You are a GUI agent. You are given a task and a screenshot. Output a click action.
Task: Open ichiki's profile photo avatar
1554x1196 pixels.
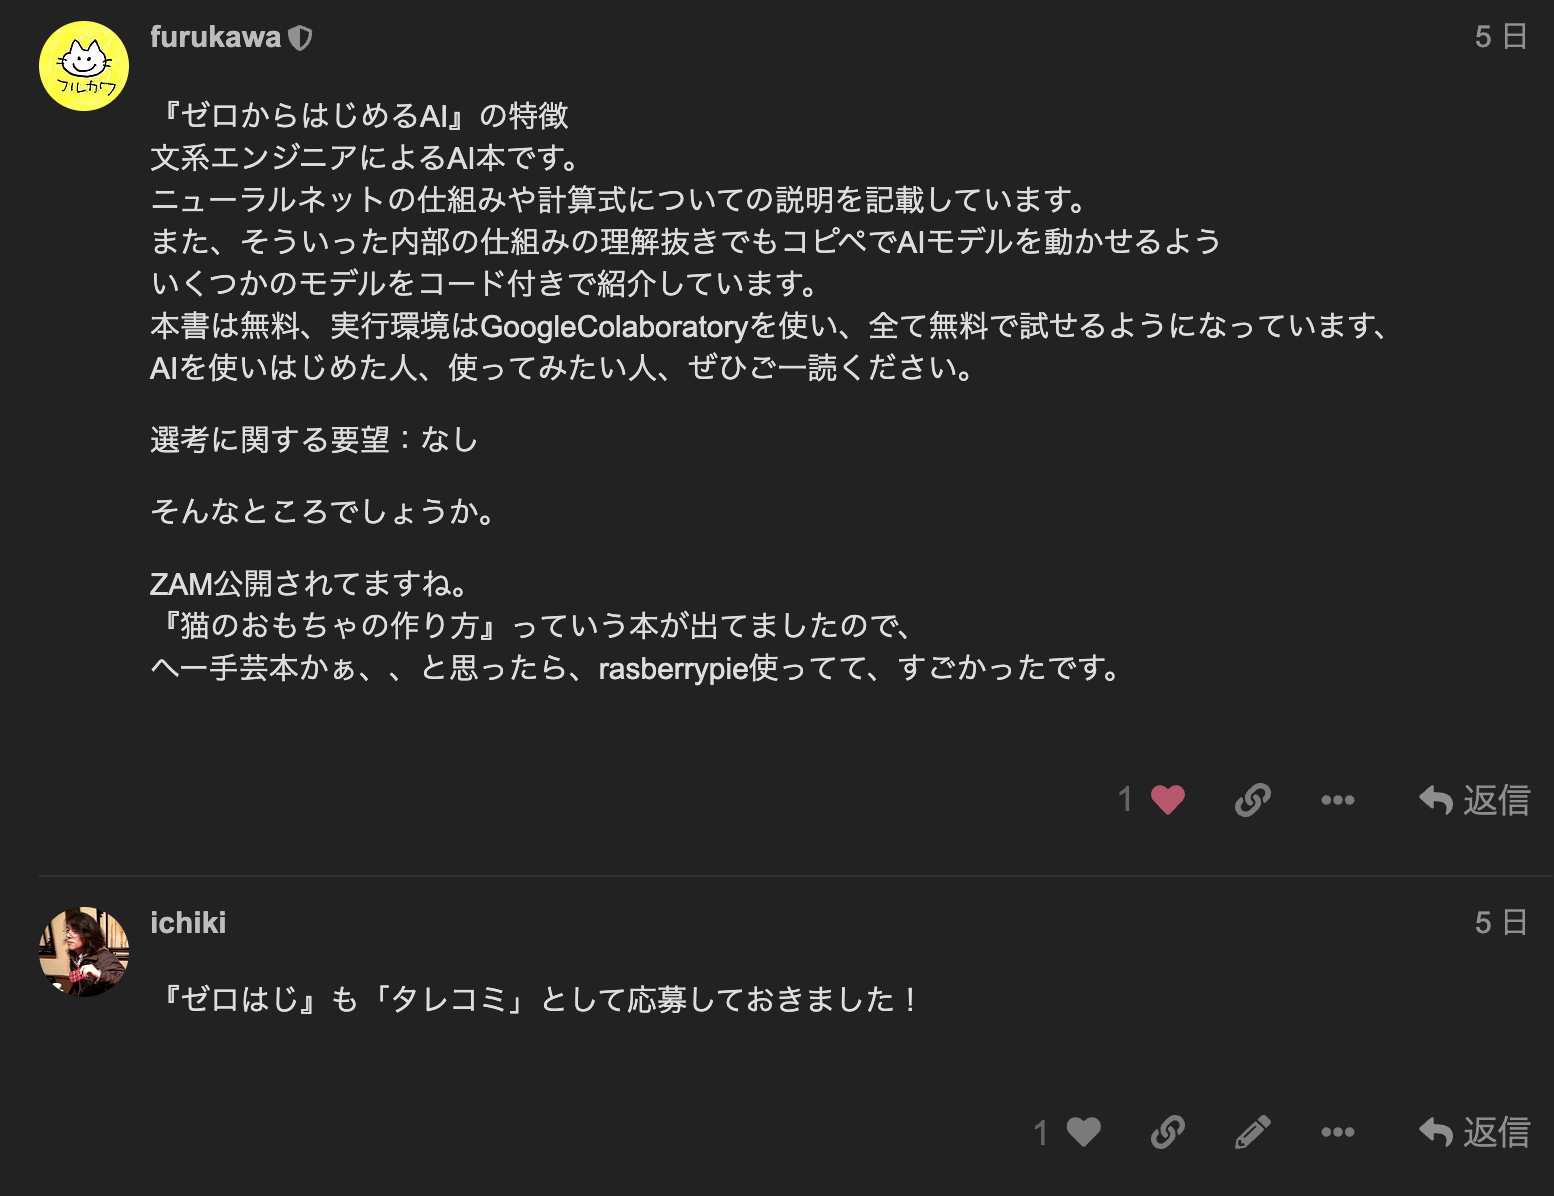coord(84,952)
